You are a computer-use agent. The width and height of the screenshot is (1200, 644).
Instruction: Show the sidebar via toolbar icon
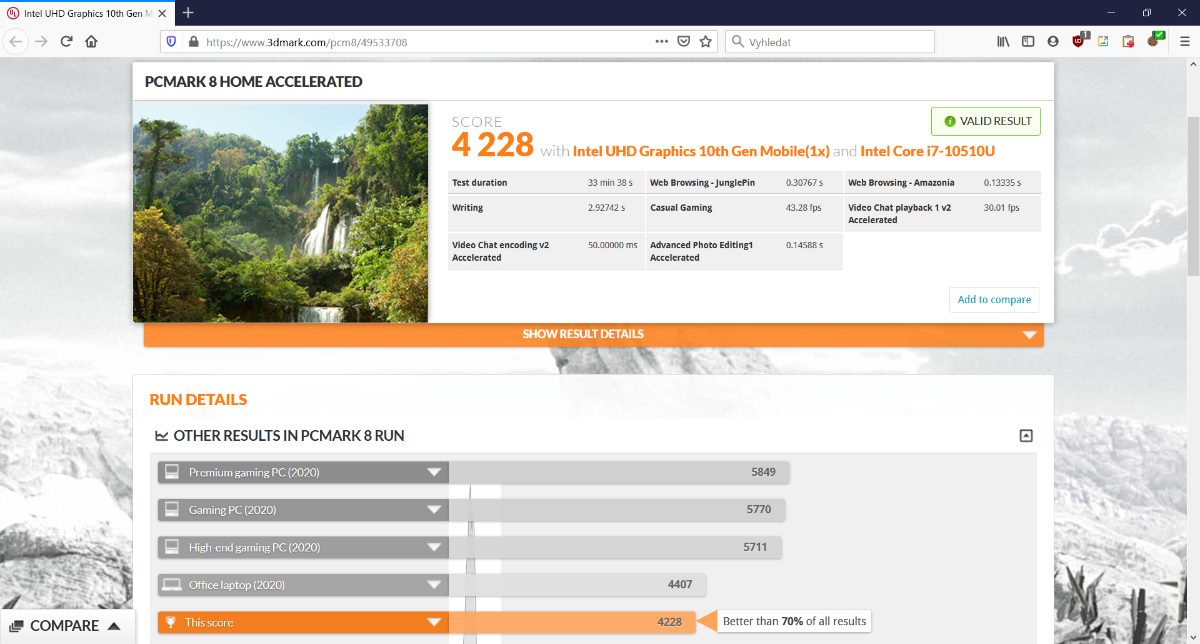pyautogui.click(x=1028, y=42)
